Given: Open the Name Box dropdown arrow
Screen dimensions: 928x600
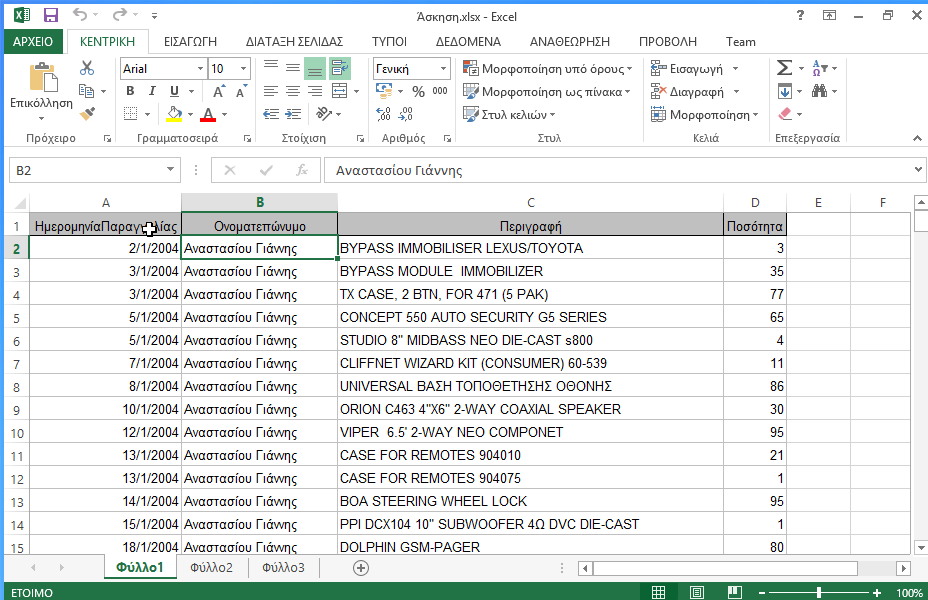Looking at the screenshot, I should (x=170, y=170).
